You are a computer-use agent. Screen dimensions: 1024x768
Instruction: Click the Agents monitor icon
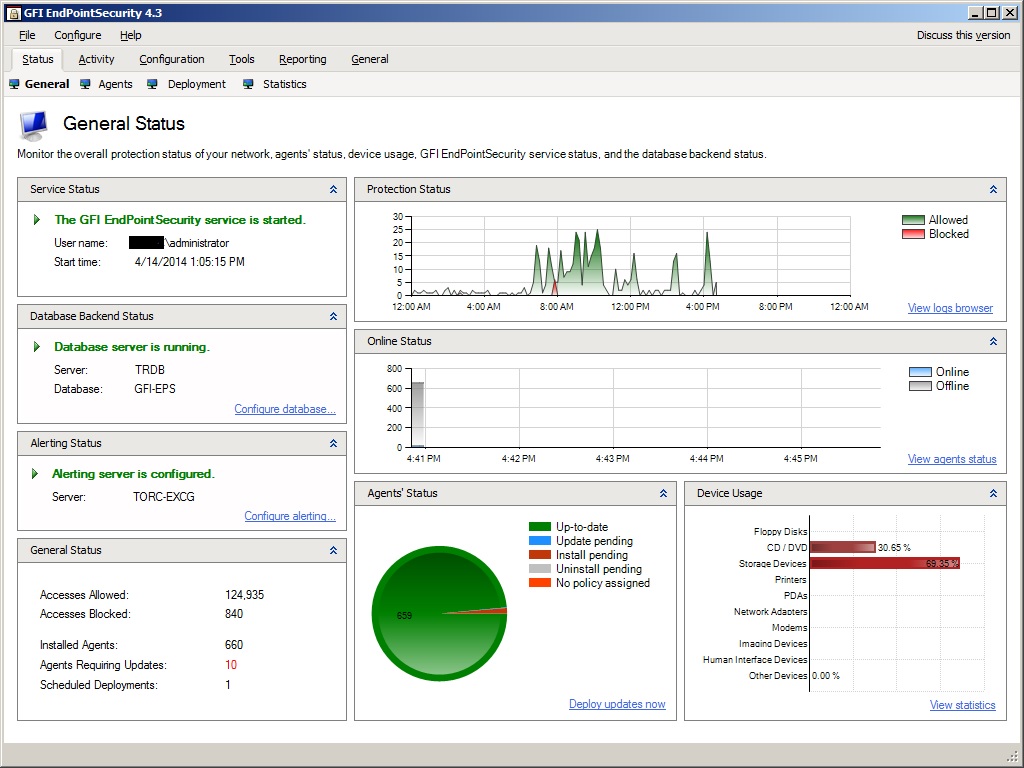pos(86,84)
